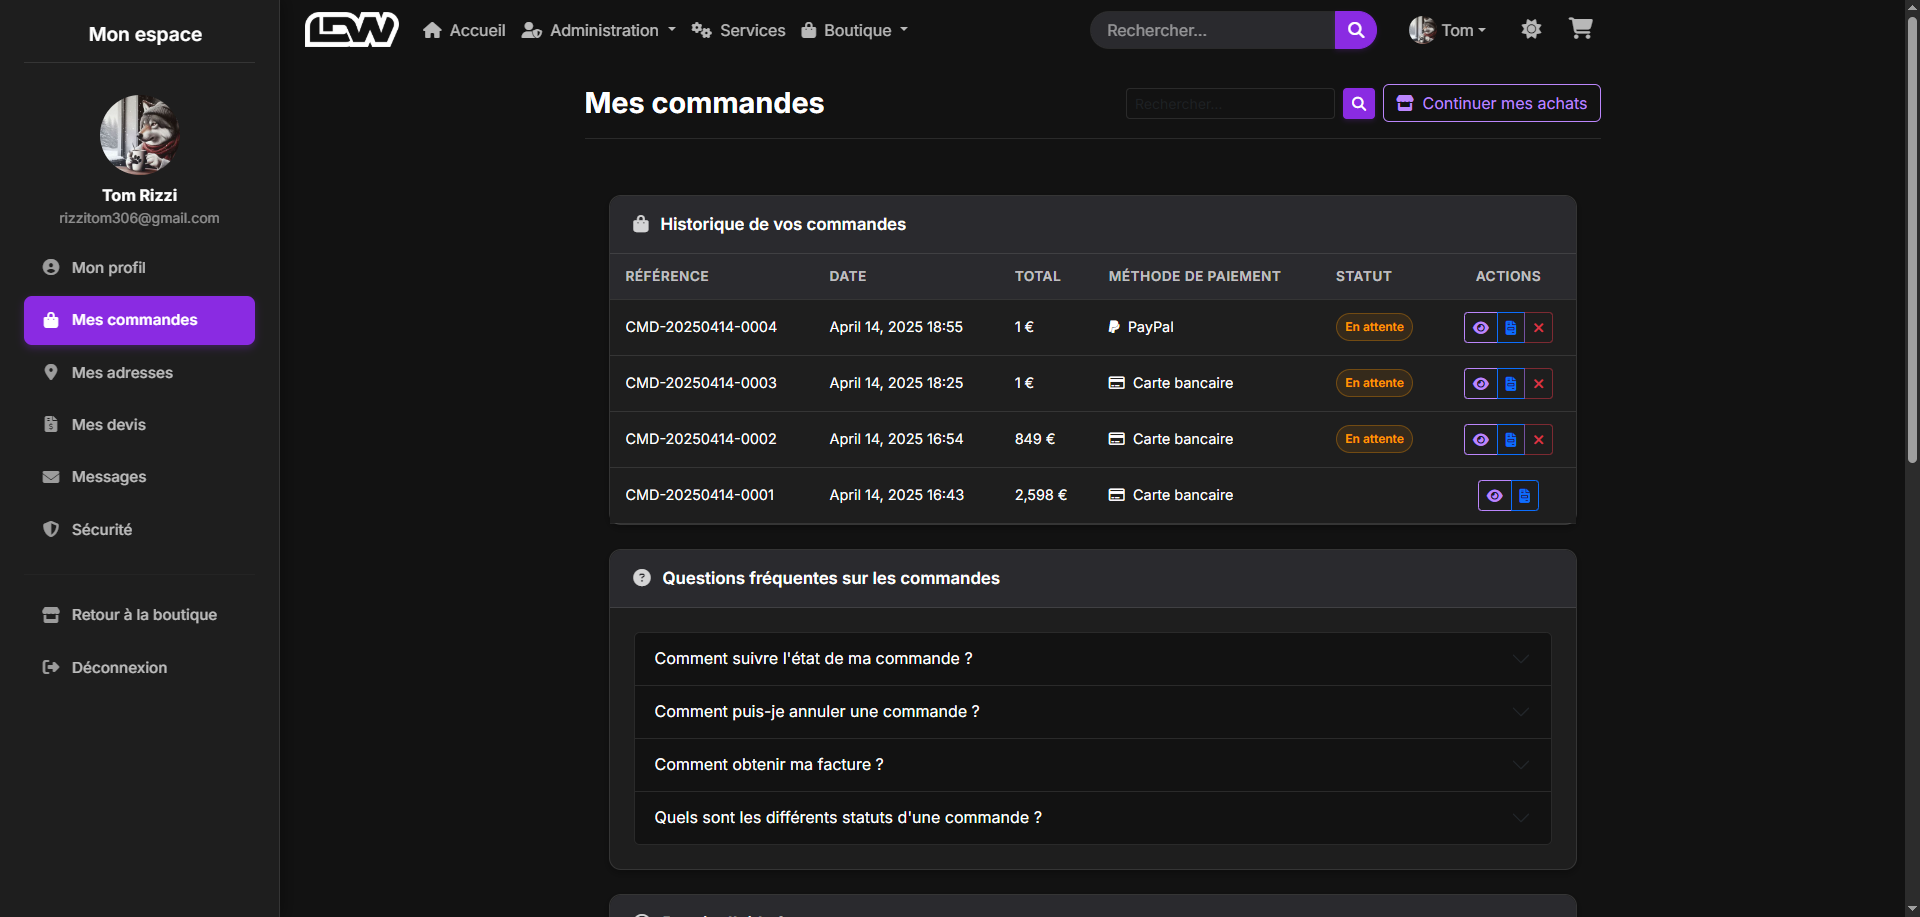
Task: Click the search magnifier next to Rechercher
Action: [1355, 30]
